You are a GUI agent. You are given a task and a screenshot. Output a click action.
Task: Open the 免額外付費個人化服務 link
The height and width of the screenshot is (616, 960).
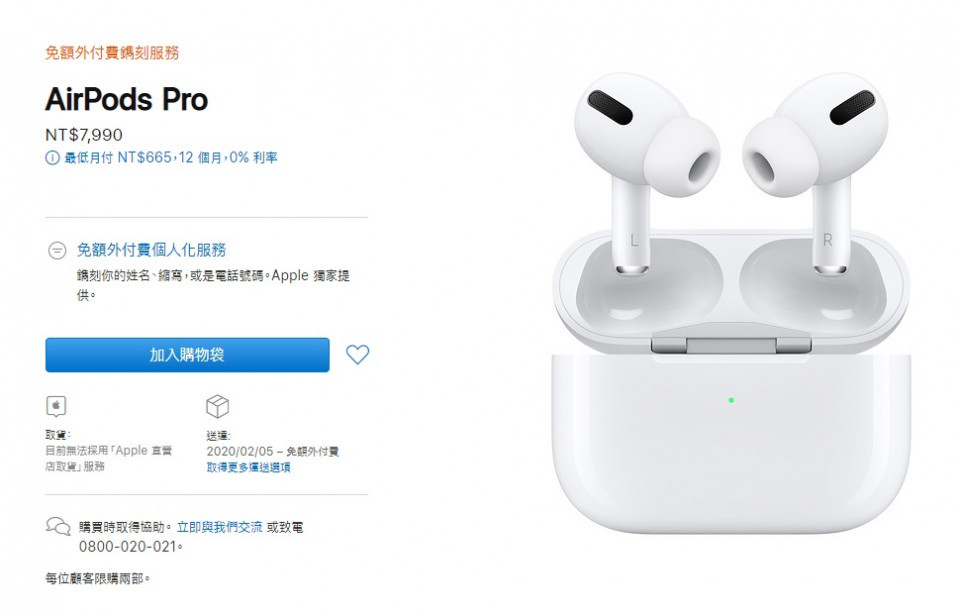click(x=151, y=250)
